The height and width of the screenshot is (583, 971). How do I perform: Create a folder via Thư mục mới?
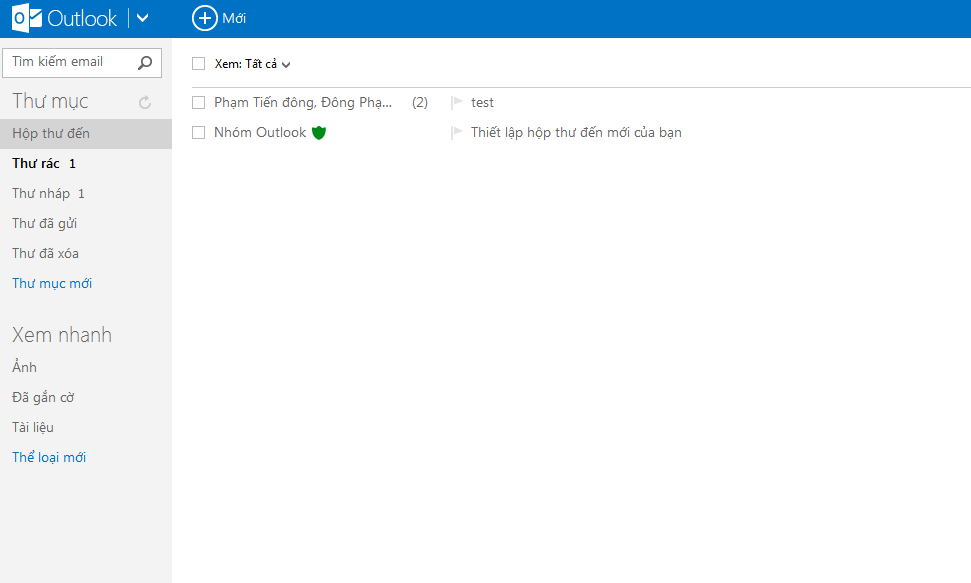[52, 283]
